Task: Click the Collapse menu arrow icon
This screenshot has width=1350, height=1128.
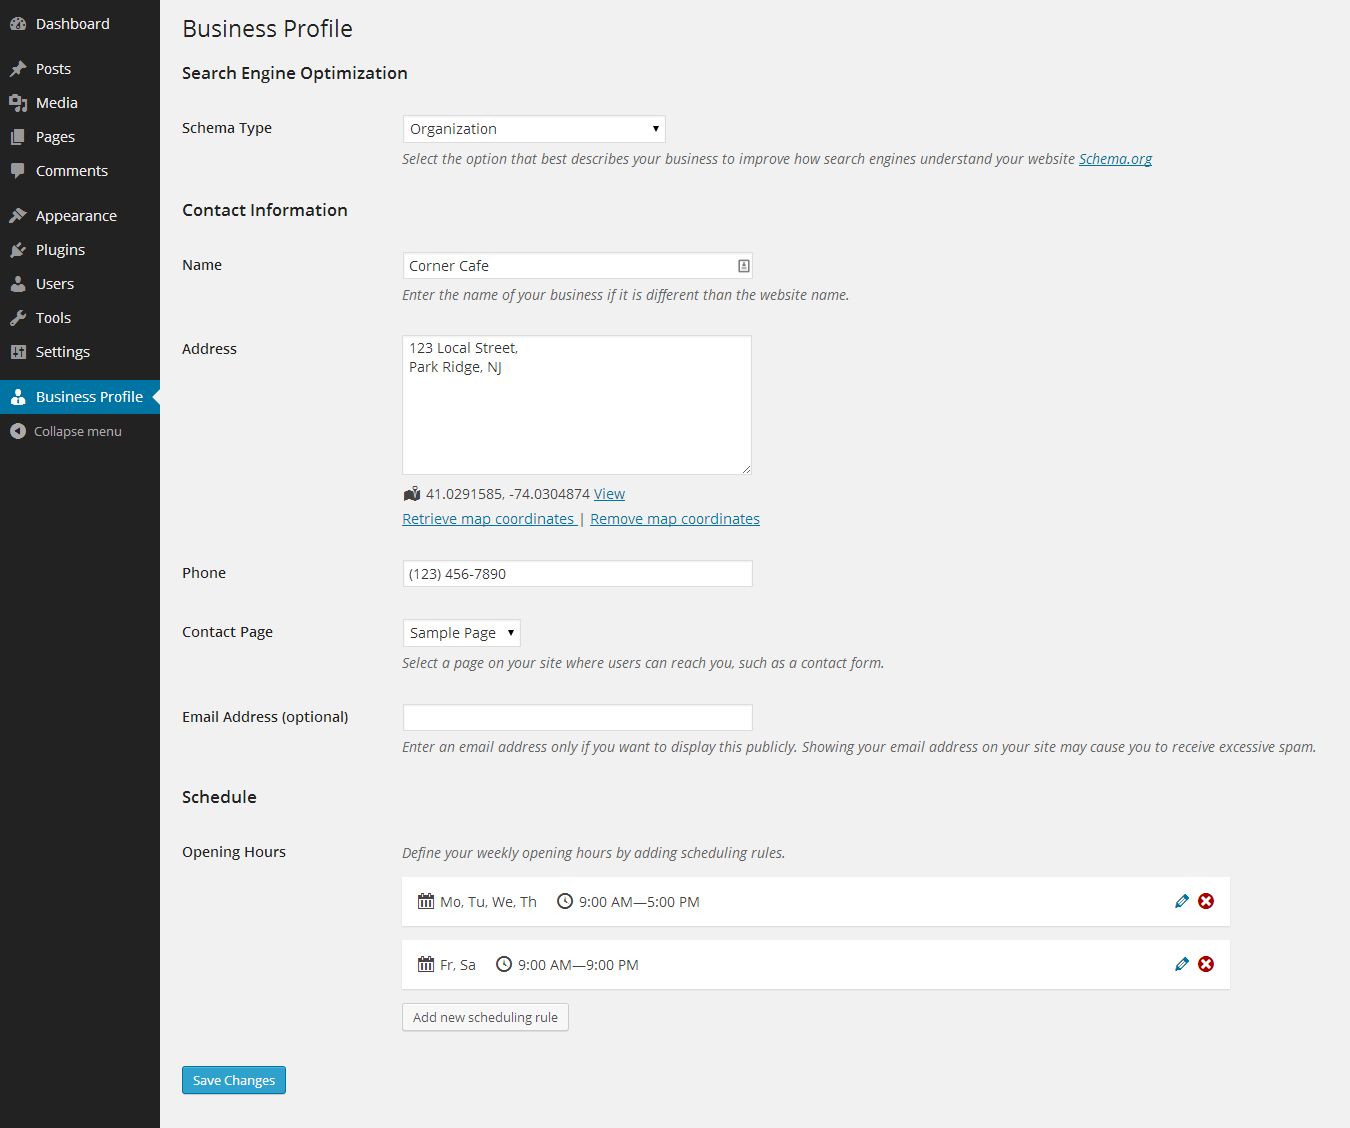Action: [18, 431]
